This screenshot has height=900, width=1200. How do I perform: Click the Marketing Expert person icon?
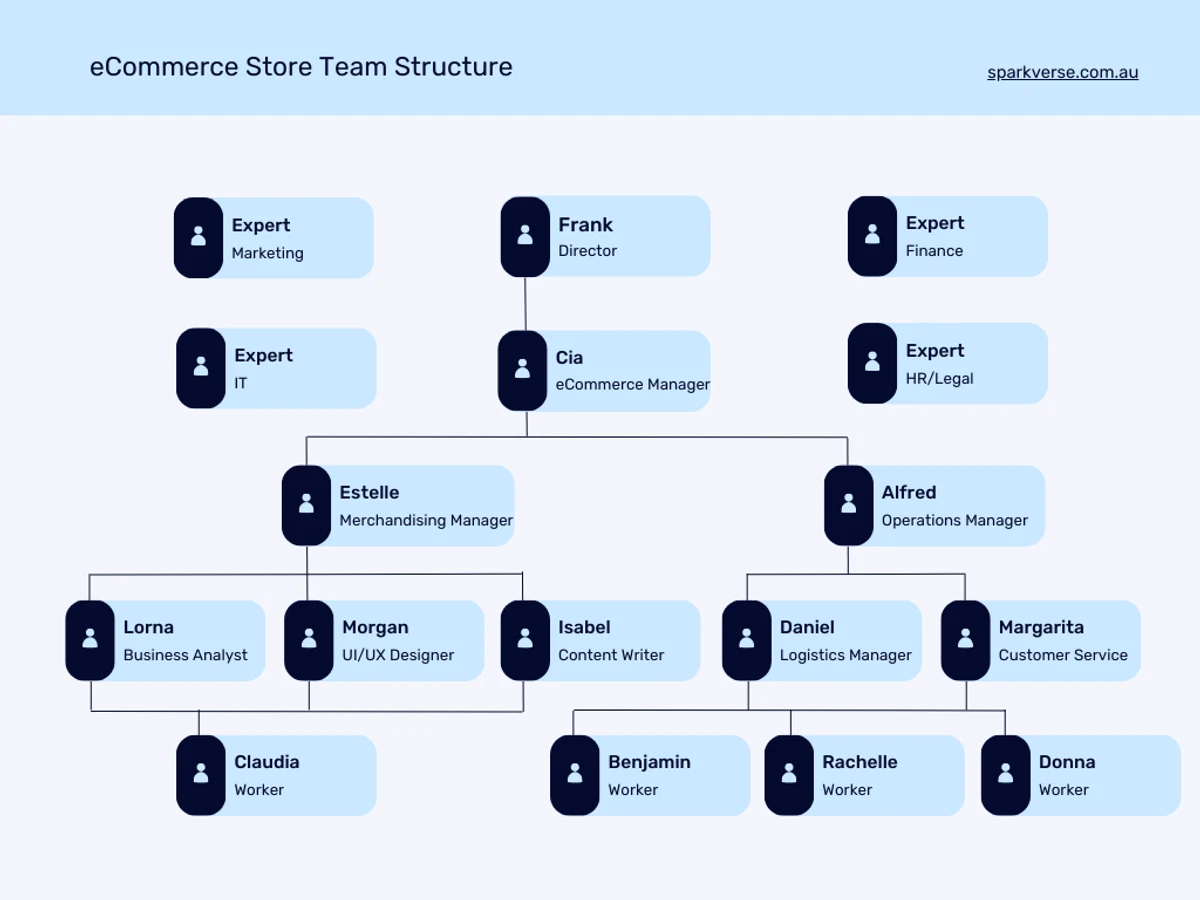(x=198, y=238)
